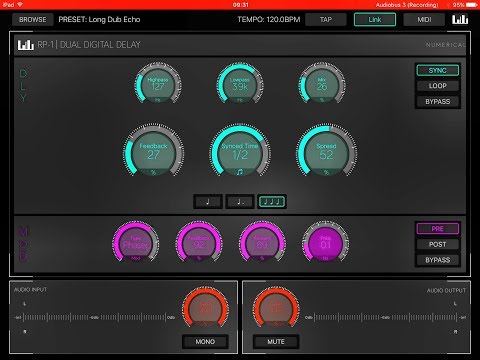Enable the delay SYNC toggle
480x360 pixels.
437,70
